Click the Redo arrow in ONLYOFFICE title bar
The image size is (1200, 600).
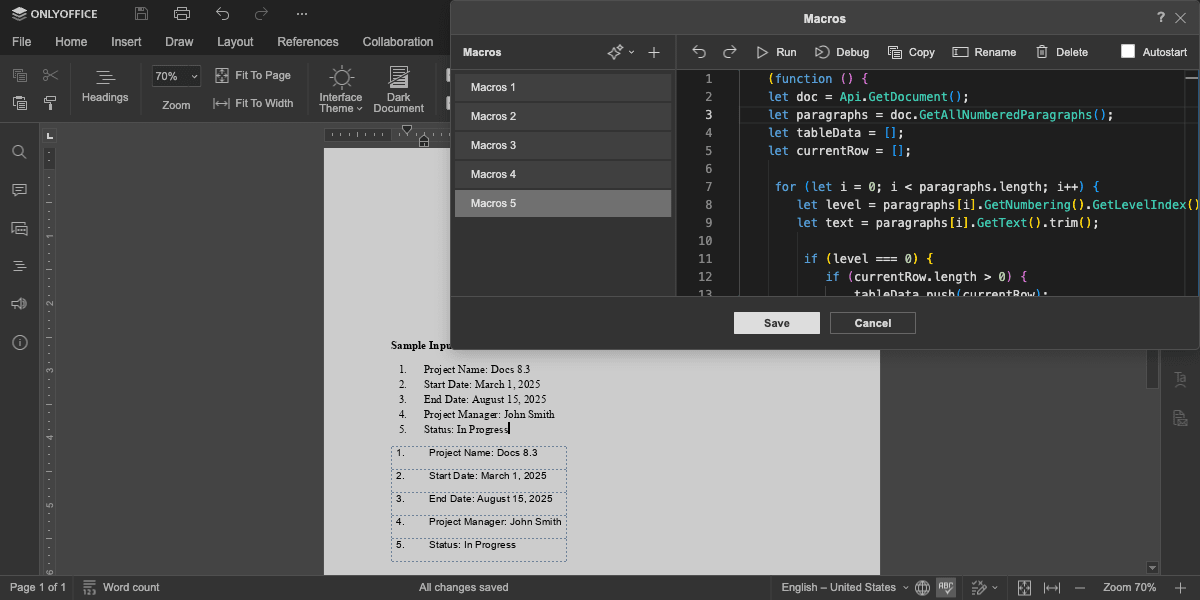[x=262, y=14]
